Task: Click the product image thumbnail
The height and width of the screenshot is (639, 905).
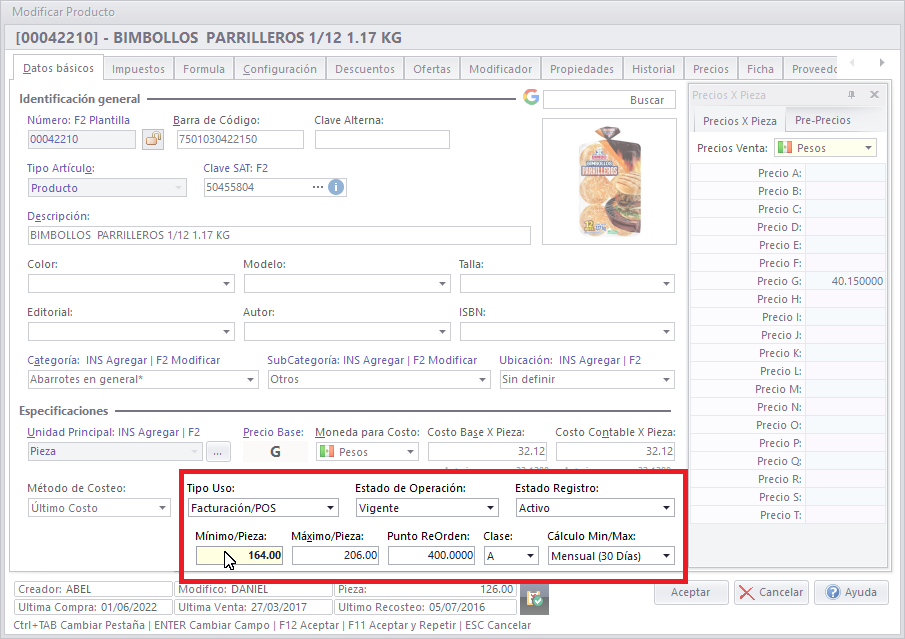Action: 609,182
